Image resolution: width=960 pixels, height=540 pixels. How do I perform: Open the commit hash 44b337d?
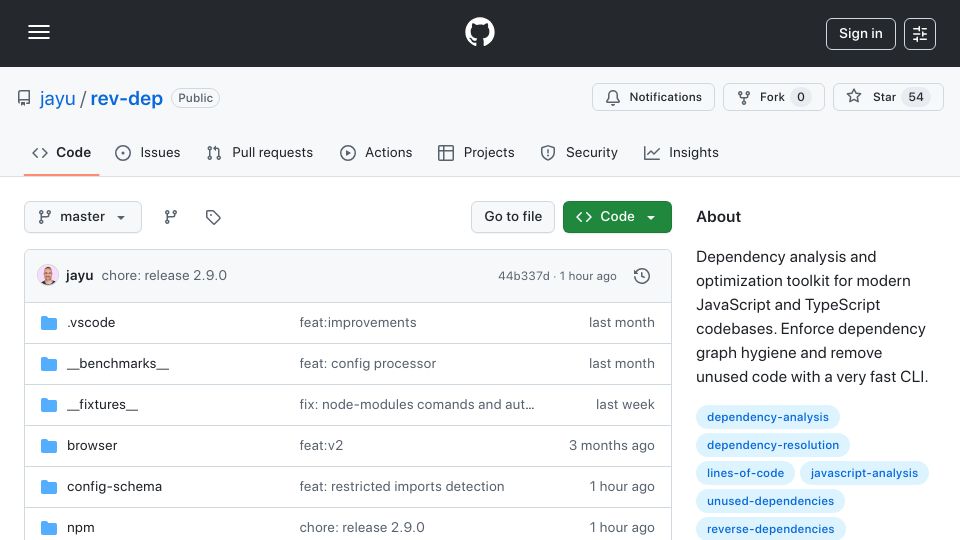[524, 276]
